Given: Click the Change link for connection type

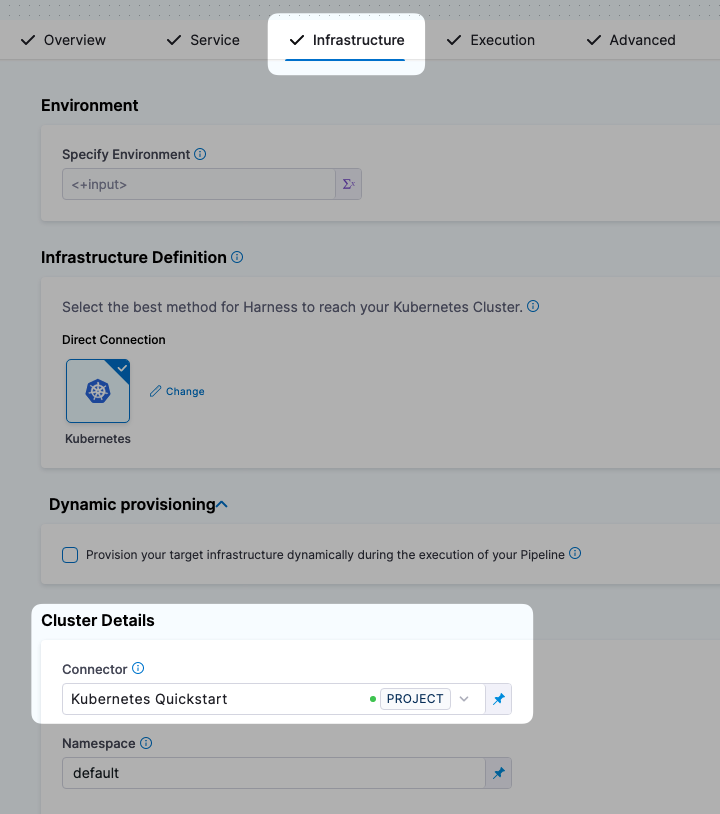Looking at the screenshot, I should click(x=178, y=391).
